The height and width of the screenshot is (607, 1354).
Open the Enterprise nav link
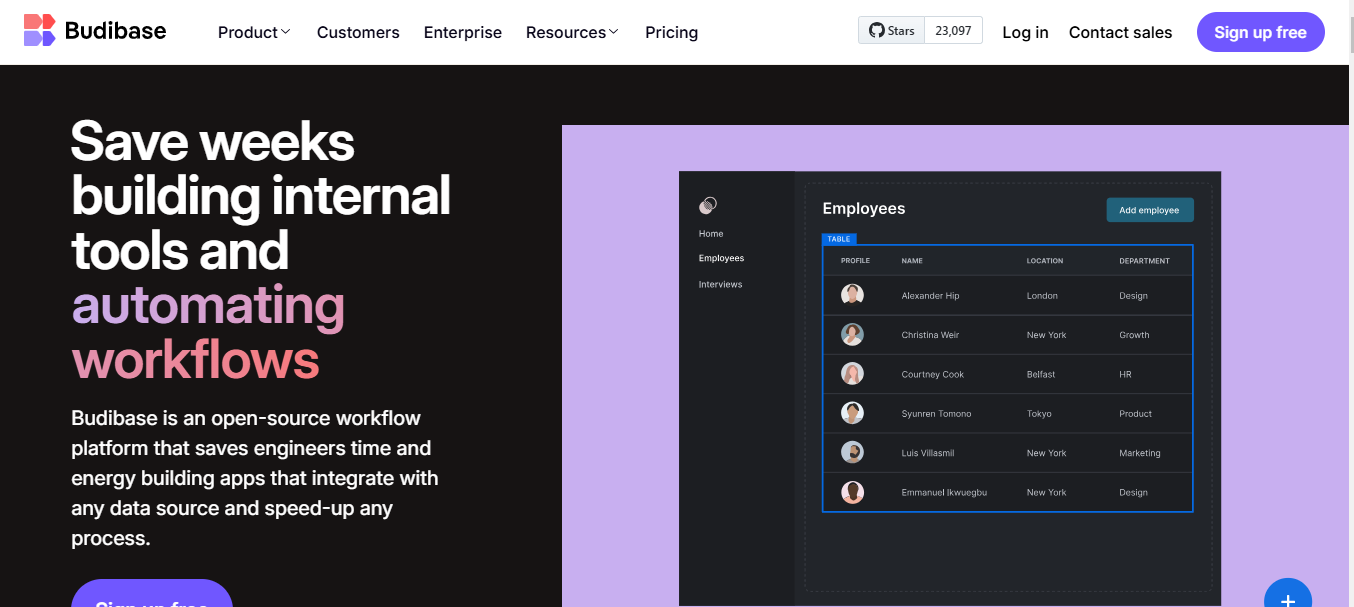coord(463,32)
